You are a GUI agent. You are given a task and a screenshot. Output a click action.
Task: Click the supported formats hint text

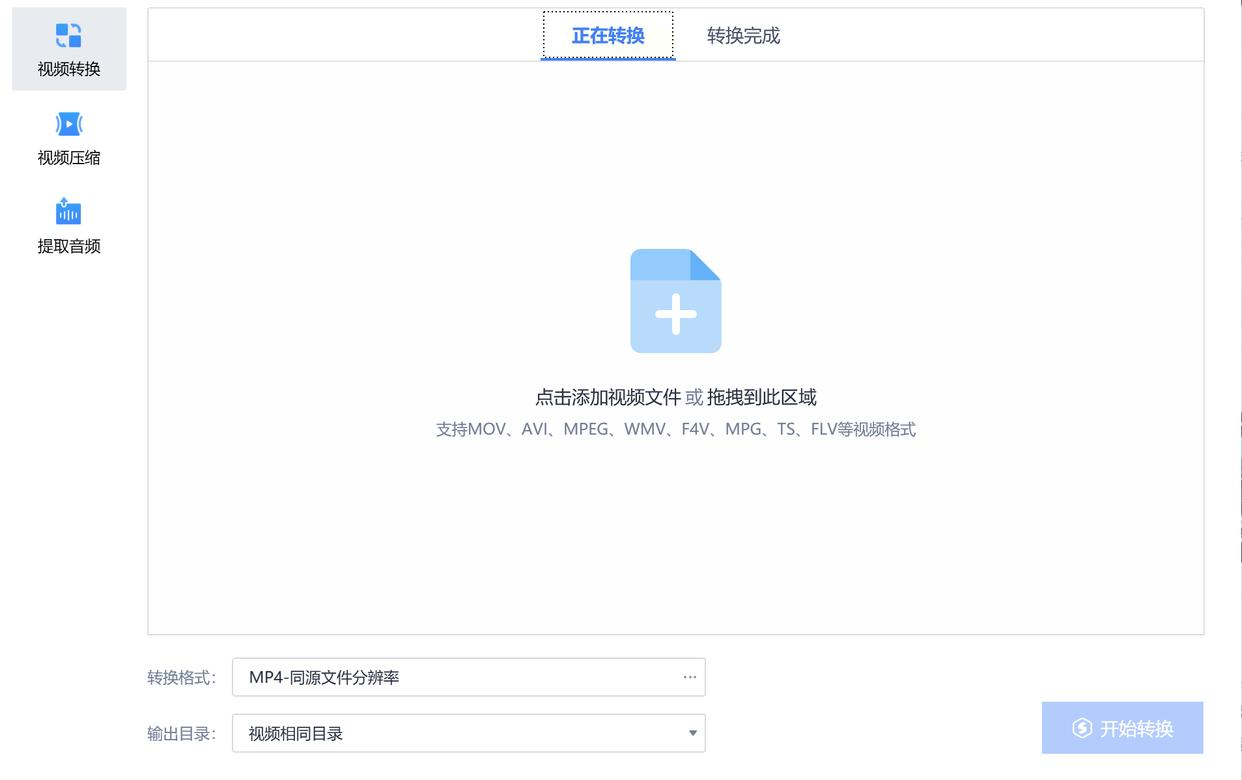tap(676, 430)
